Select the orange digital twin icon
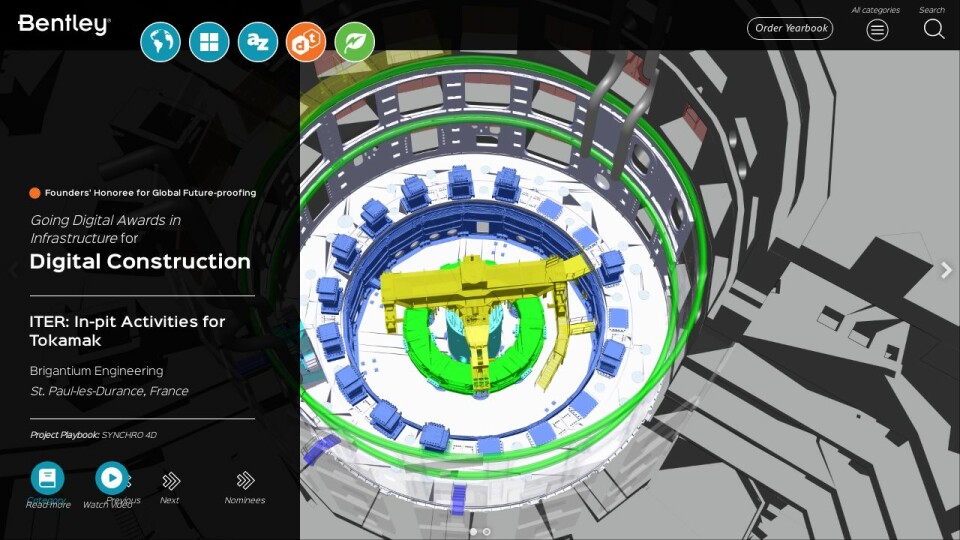 click(306, 42)
